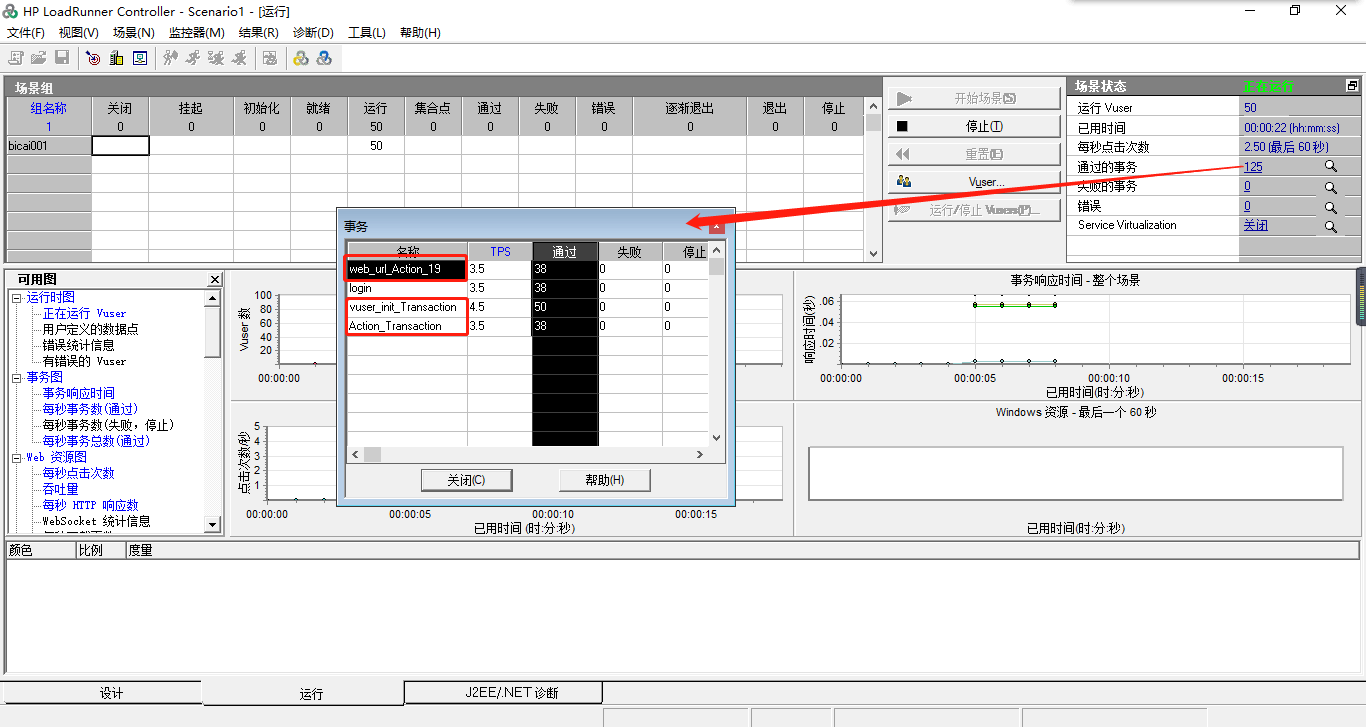Close the 事务 dialog with 关闭(C)
Image resolution: width=1366 pixels, height=727 pixels.
click(x=466, y=480)
